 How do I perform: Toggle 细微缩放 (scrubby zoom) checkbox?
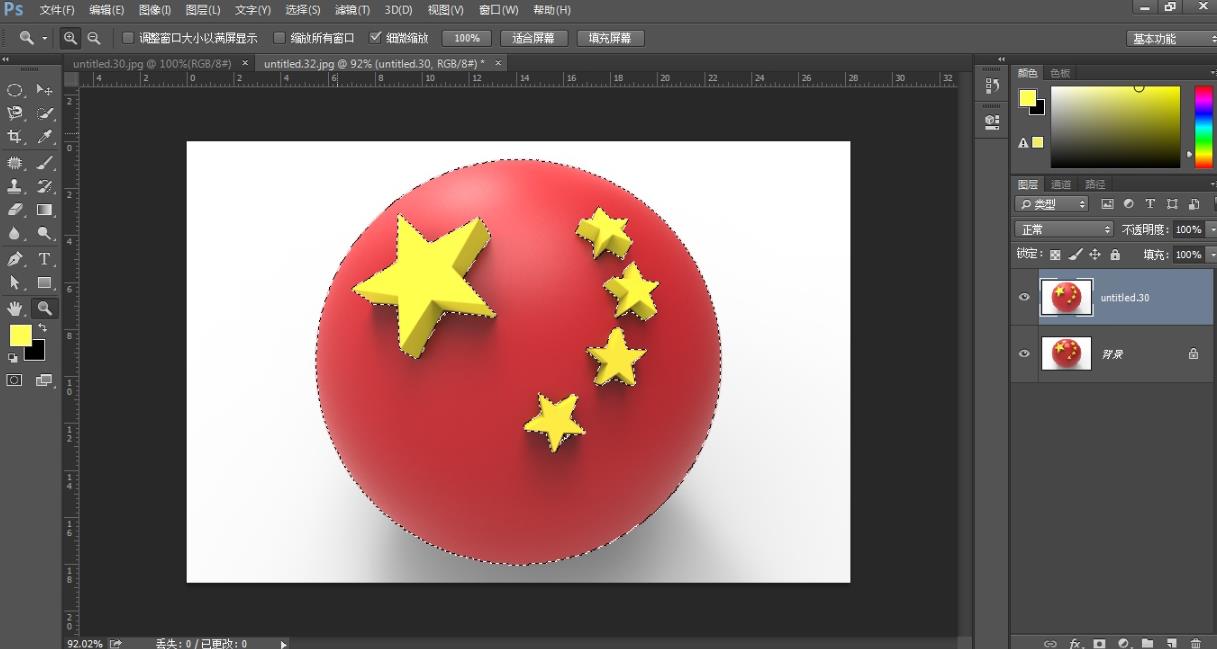click(x=375, y=37)
